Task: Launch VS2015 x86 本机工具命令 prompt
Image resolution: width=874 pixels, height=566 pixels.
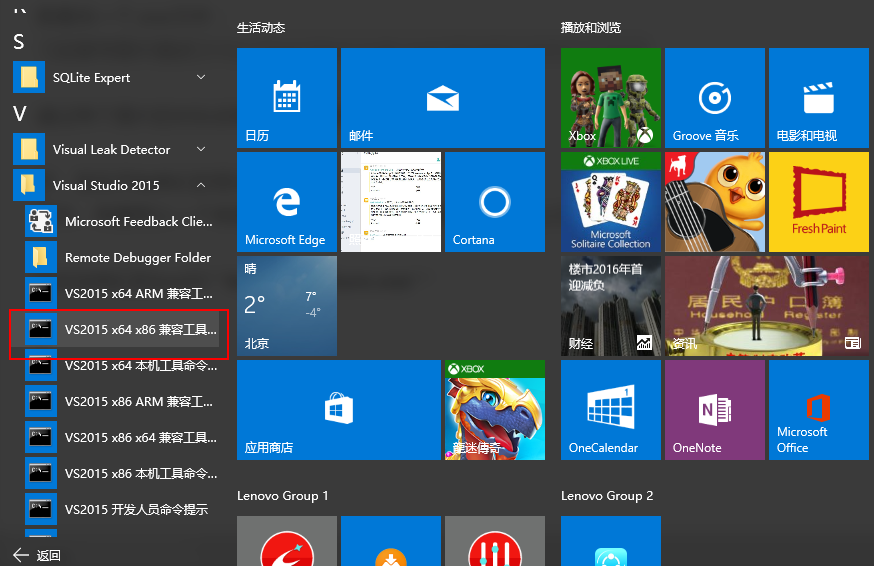Action: 122,473
